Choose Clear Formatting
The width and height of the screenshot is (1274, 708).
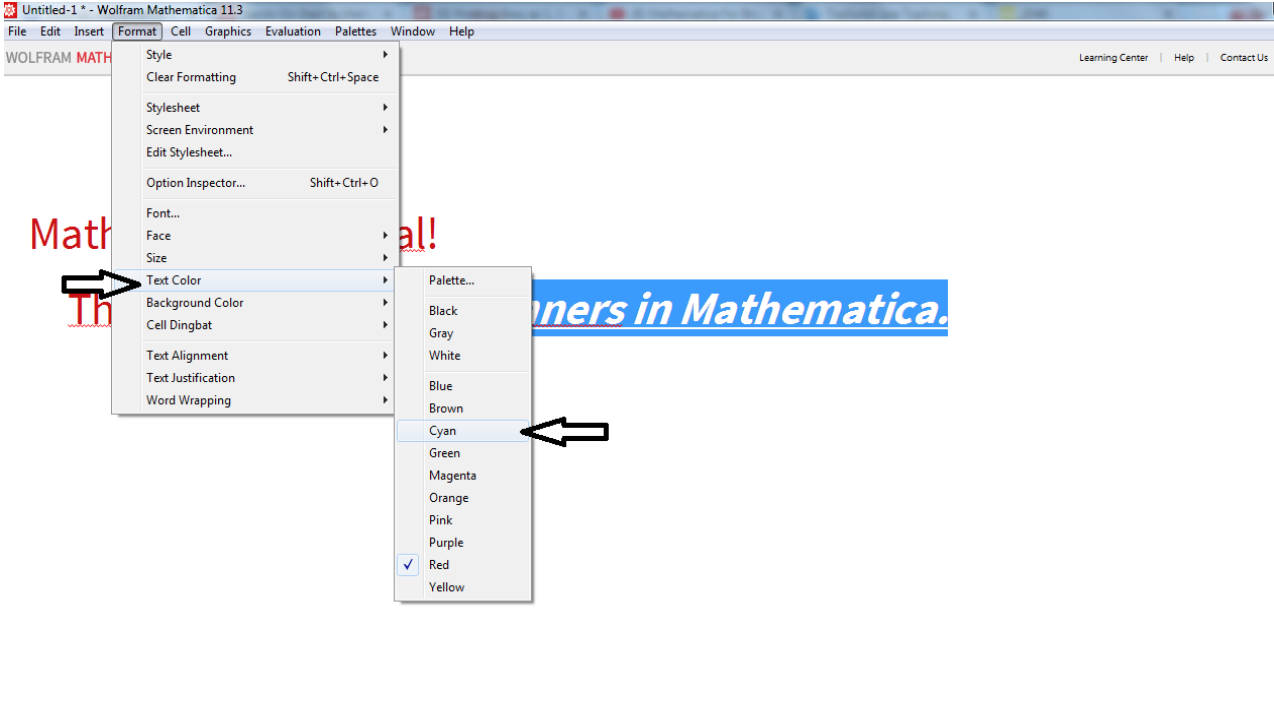point(256,77)
